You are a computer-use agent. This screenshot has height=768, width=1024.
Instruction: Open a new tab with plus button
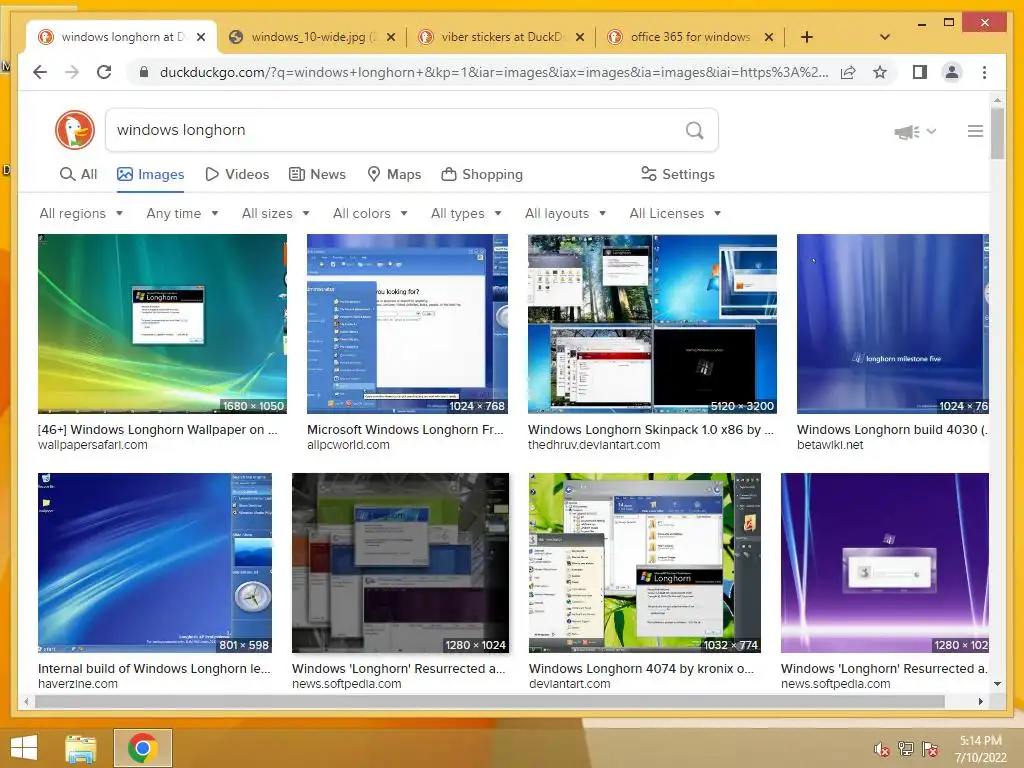tap(807, 37)
